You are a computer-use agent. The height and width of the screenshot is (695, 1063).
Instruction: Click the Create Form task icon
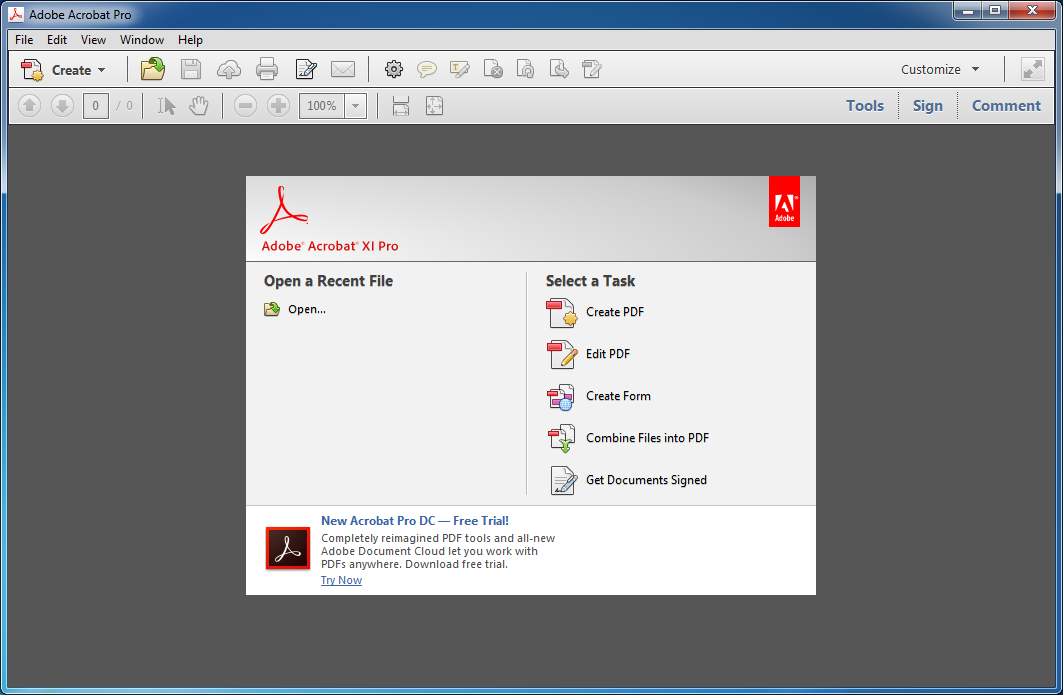(561, 397)
